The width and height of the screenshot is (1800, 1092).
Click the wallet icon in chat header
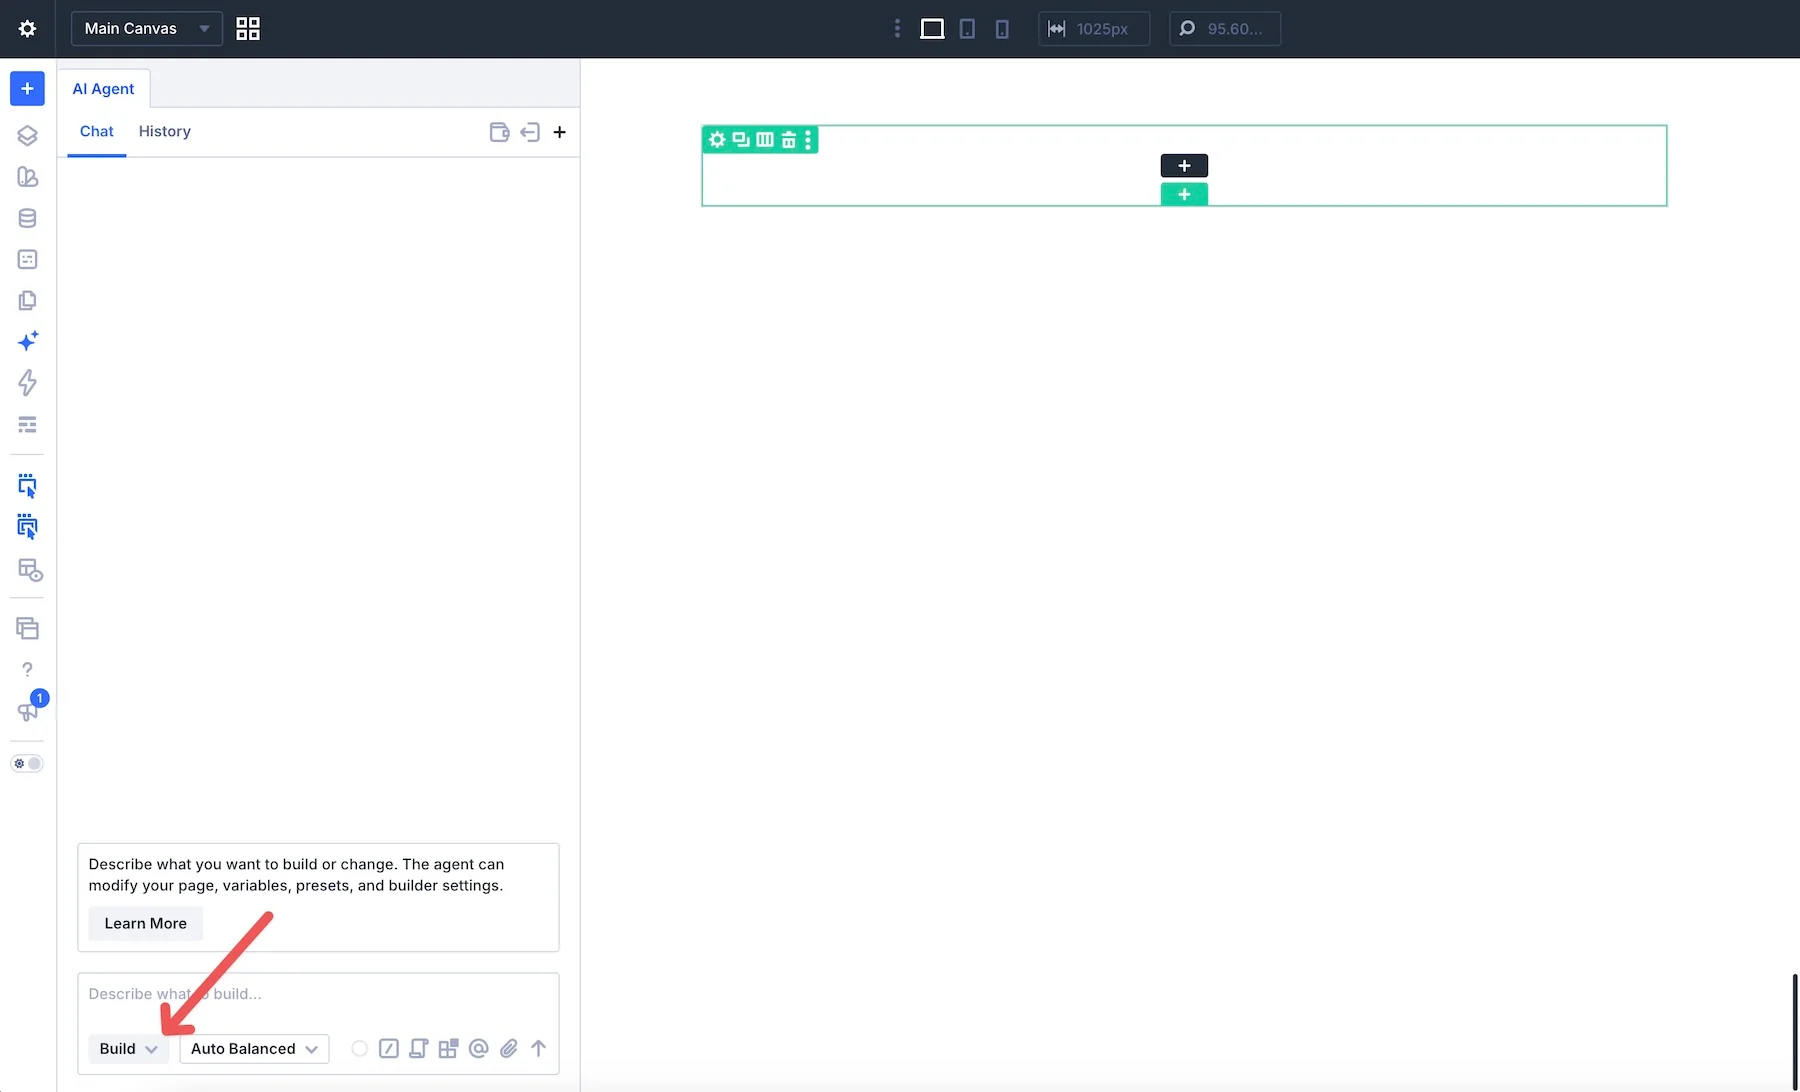tap(500, 132)
